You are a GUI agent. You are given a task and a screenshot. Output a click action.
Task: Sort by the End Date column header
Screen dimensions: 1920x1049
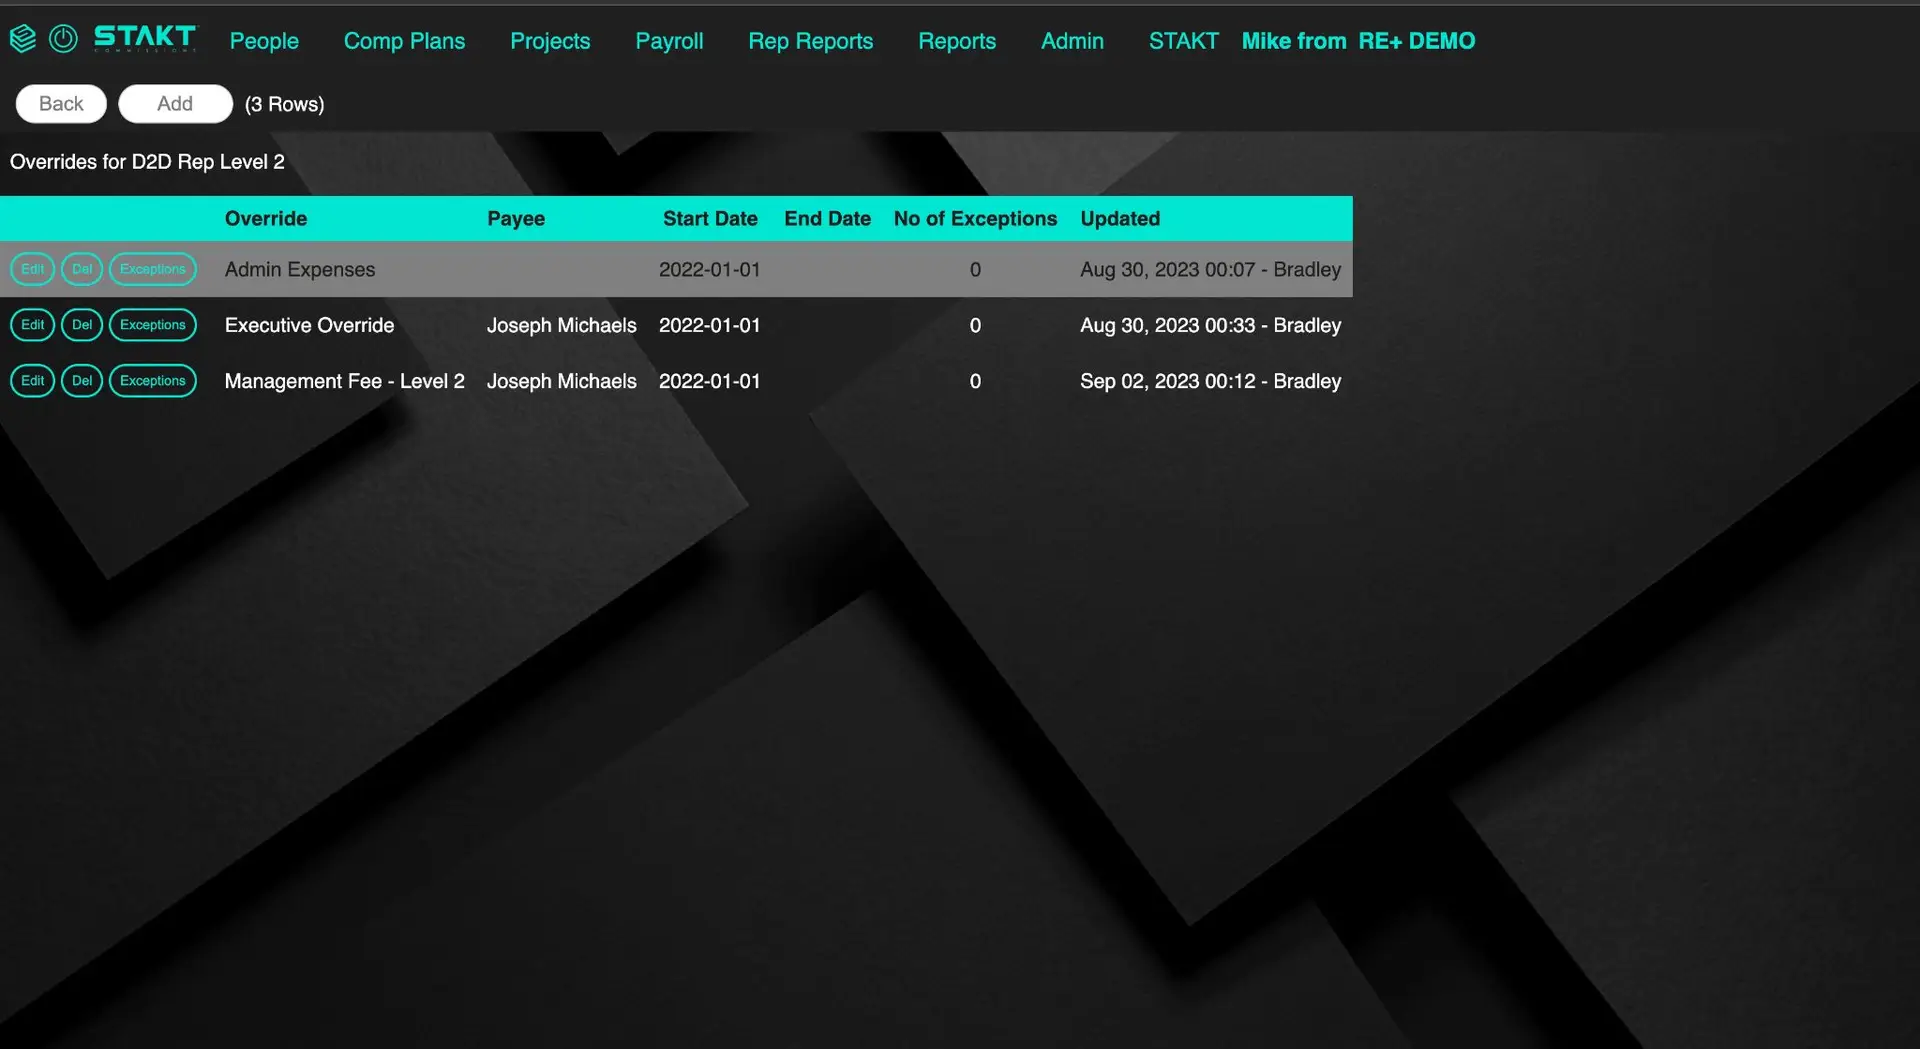point(827,219)
